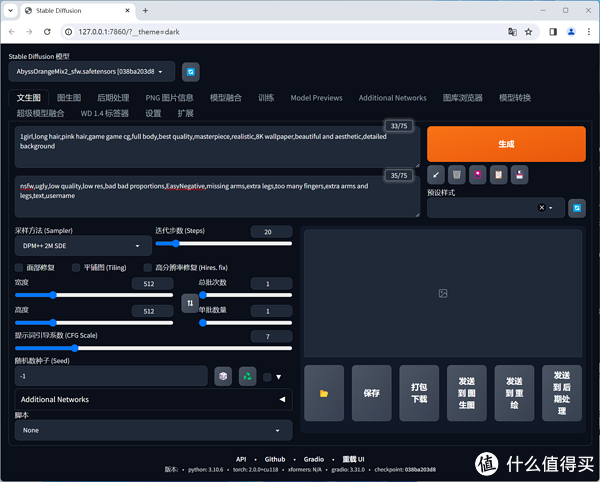The width and height of the screenshot is (600, 482).
Task: Adjust the width slider
Action: click(x=94, y=295)
